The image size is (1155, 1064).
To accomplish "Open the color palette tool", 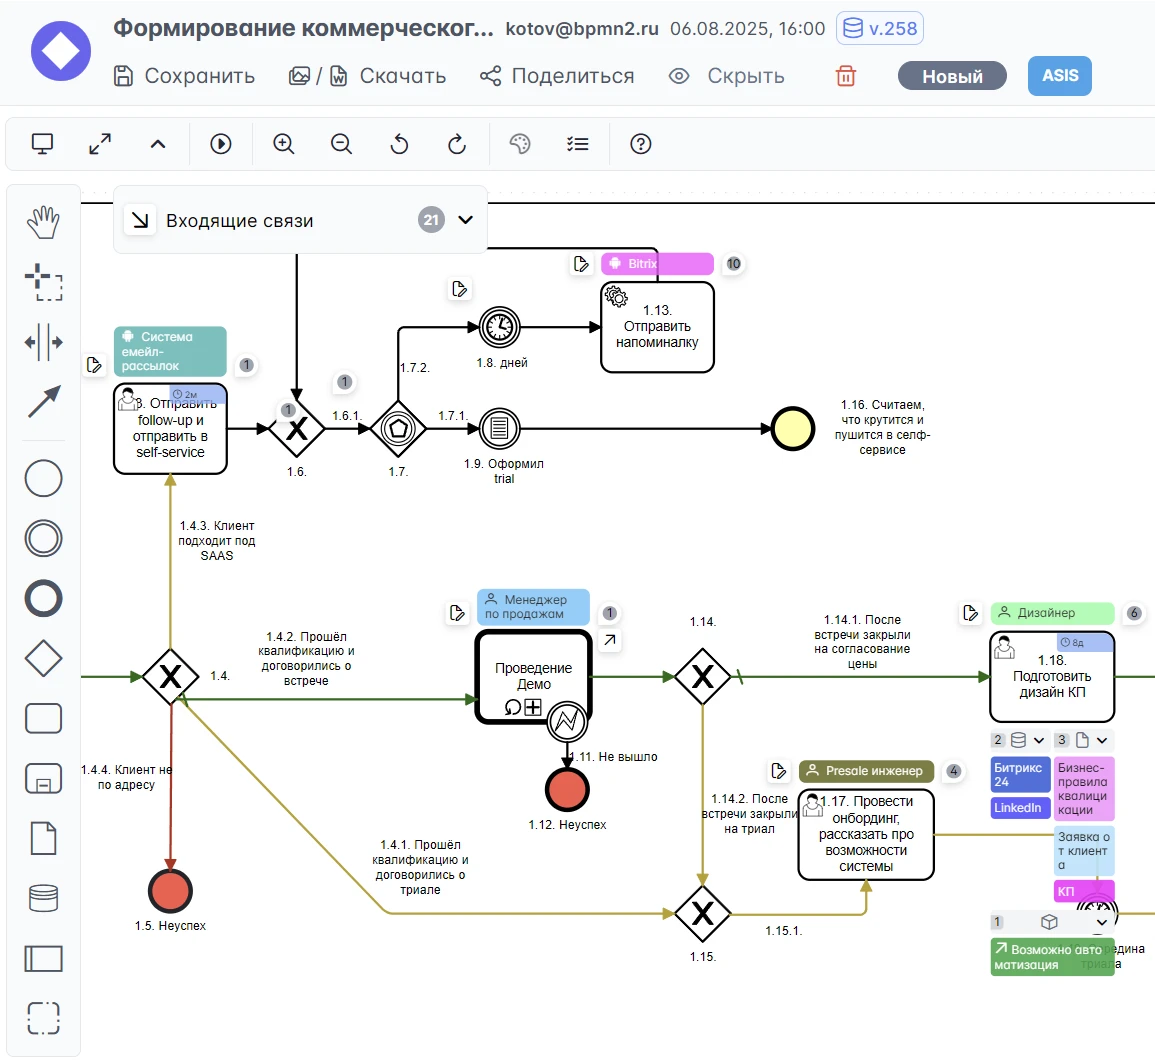I will click(520, 144).
